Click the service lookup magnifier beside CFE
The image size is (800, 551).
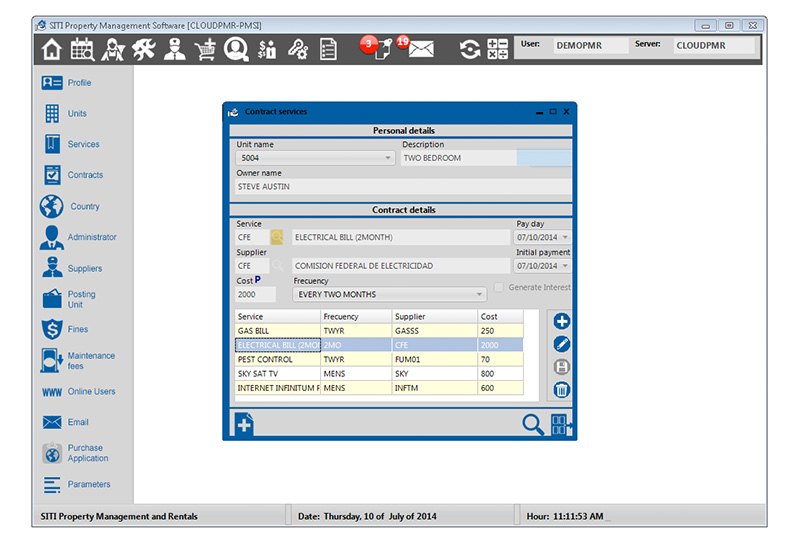point(277,238)
